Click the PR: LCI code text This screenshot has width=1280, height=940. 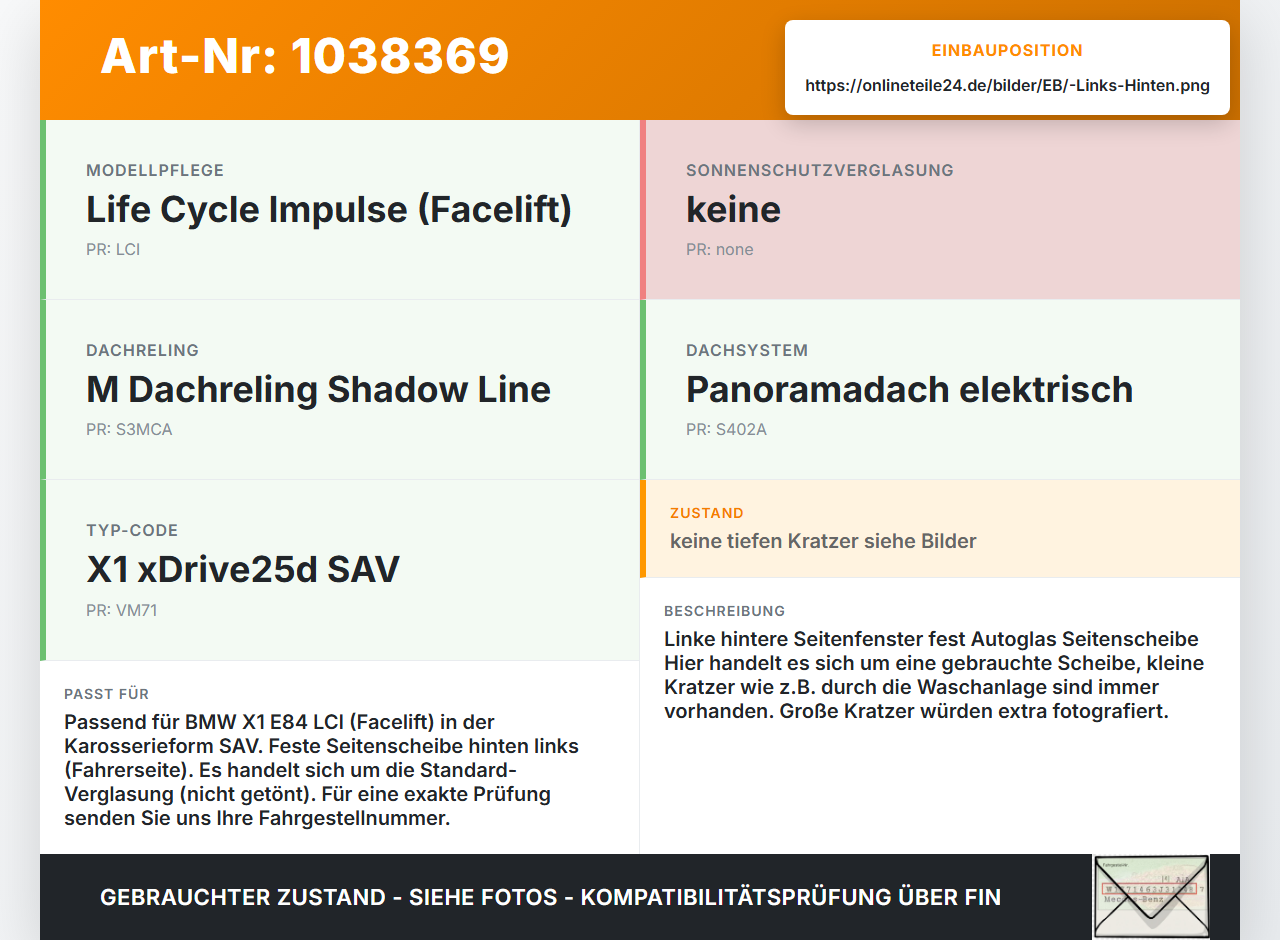pos(113,250)
